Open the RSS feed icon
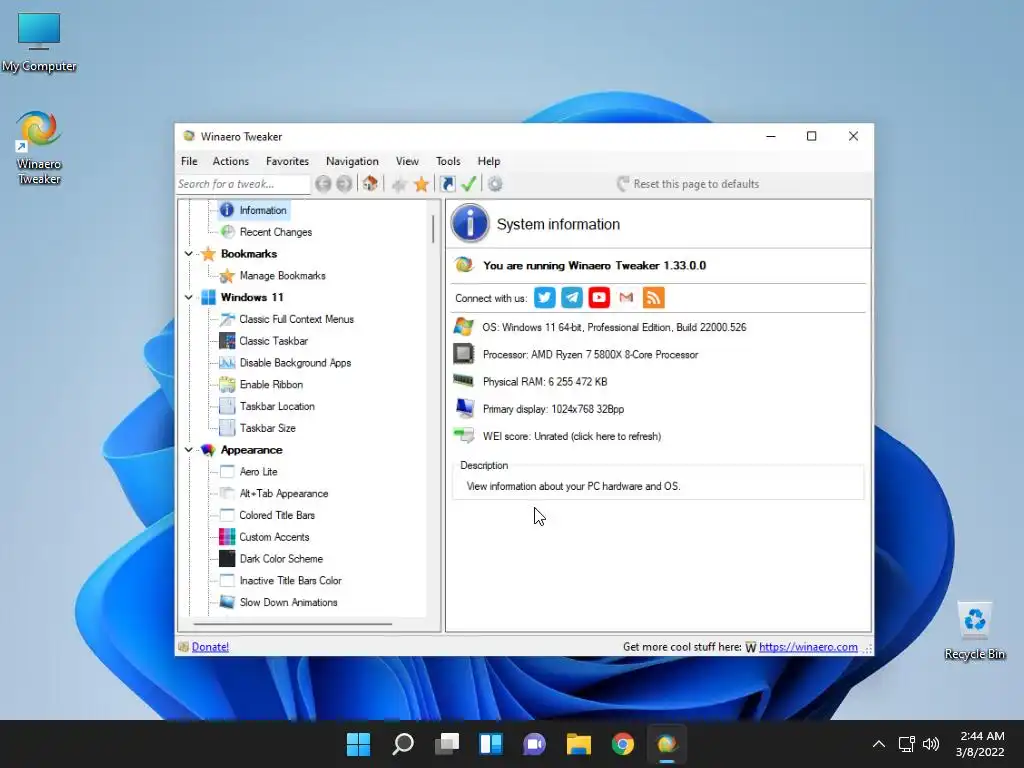This screenshot has width=1024, height=768. pyautogui.click(x=654, y=298)
